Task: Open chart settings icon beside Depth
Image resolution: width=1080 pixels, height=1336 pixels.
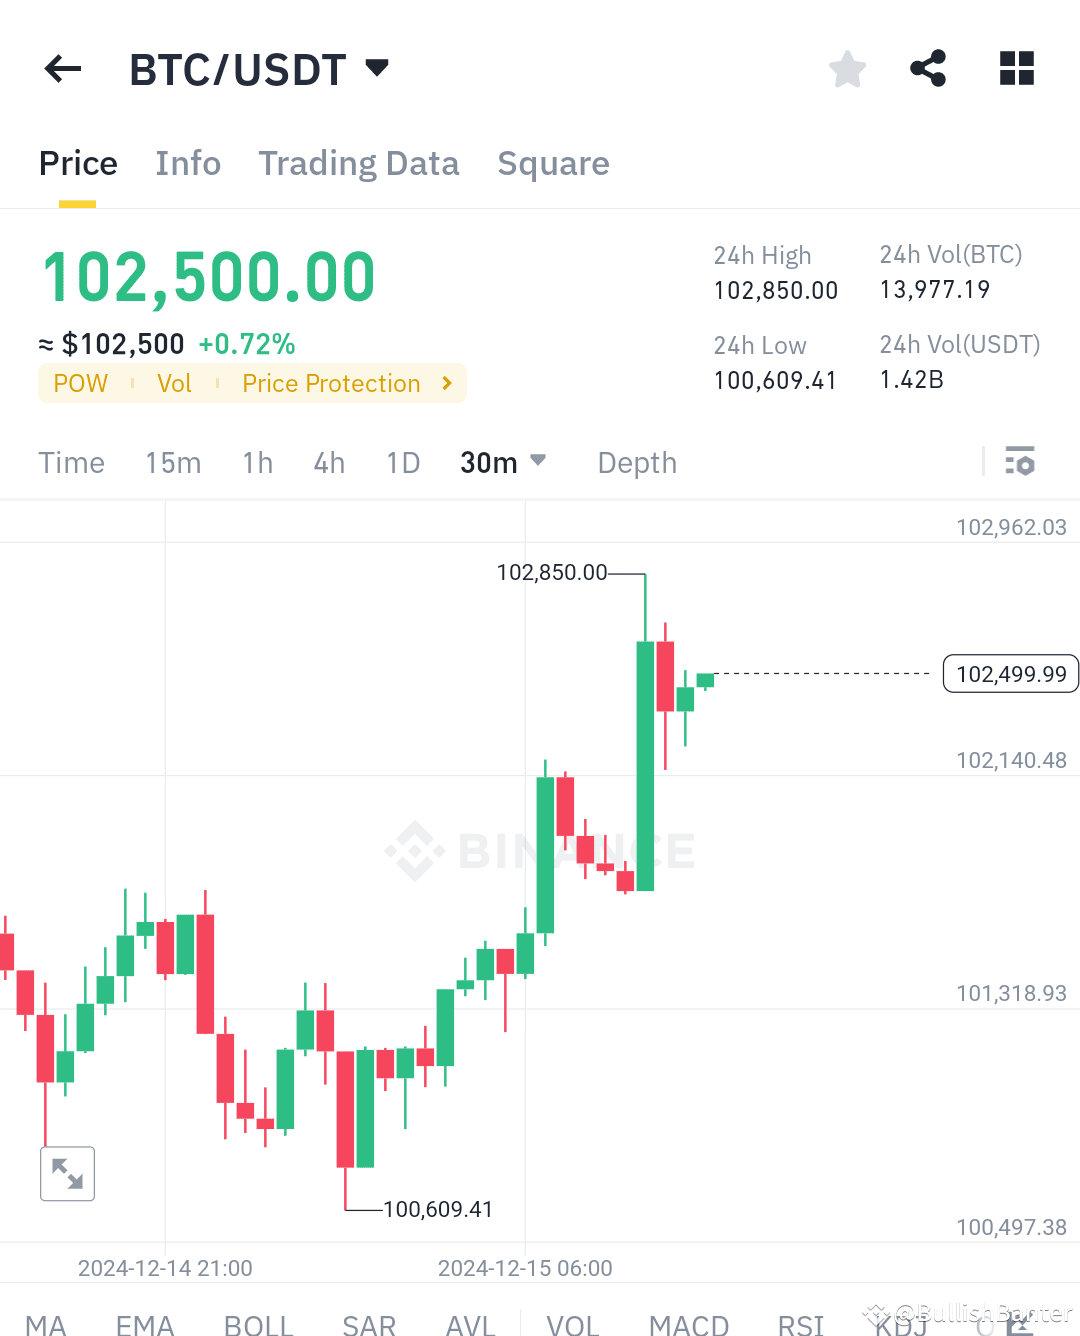Action: (x=1021, y=462)
